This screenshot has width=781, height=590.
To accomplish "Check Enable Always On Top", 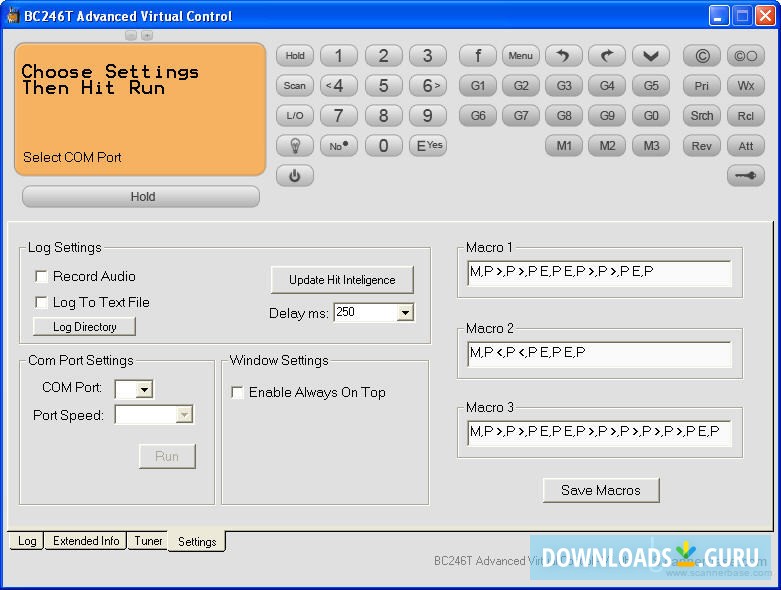I will point(238,392).
